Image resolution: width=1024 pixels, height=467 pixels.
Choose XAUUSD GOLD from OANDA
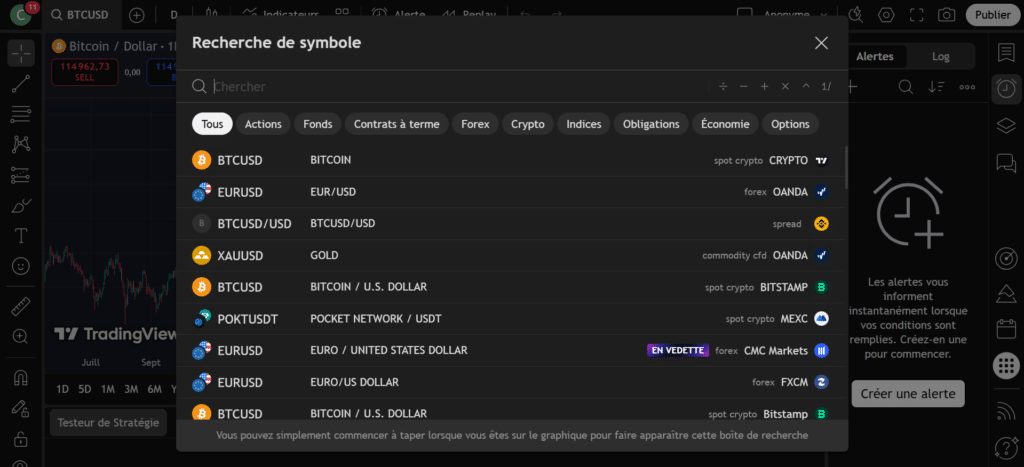coord(511,255)
